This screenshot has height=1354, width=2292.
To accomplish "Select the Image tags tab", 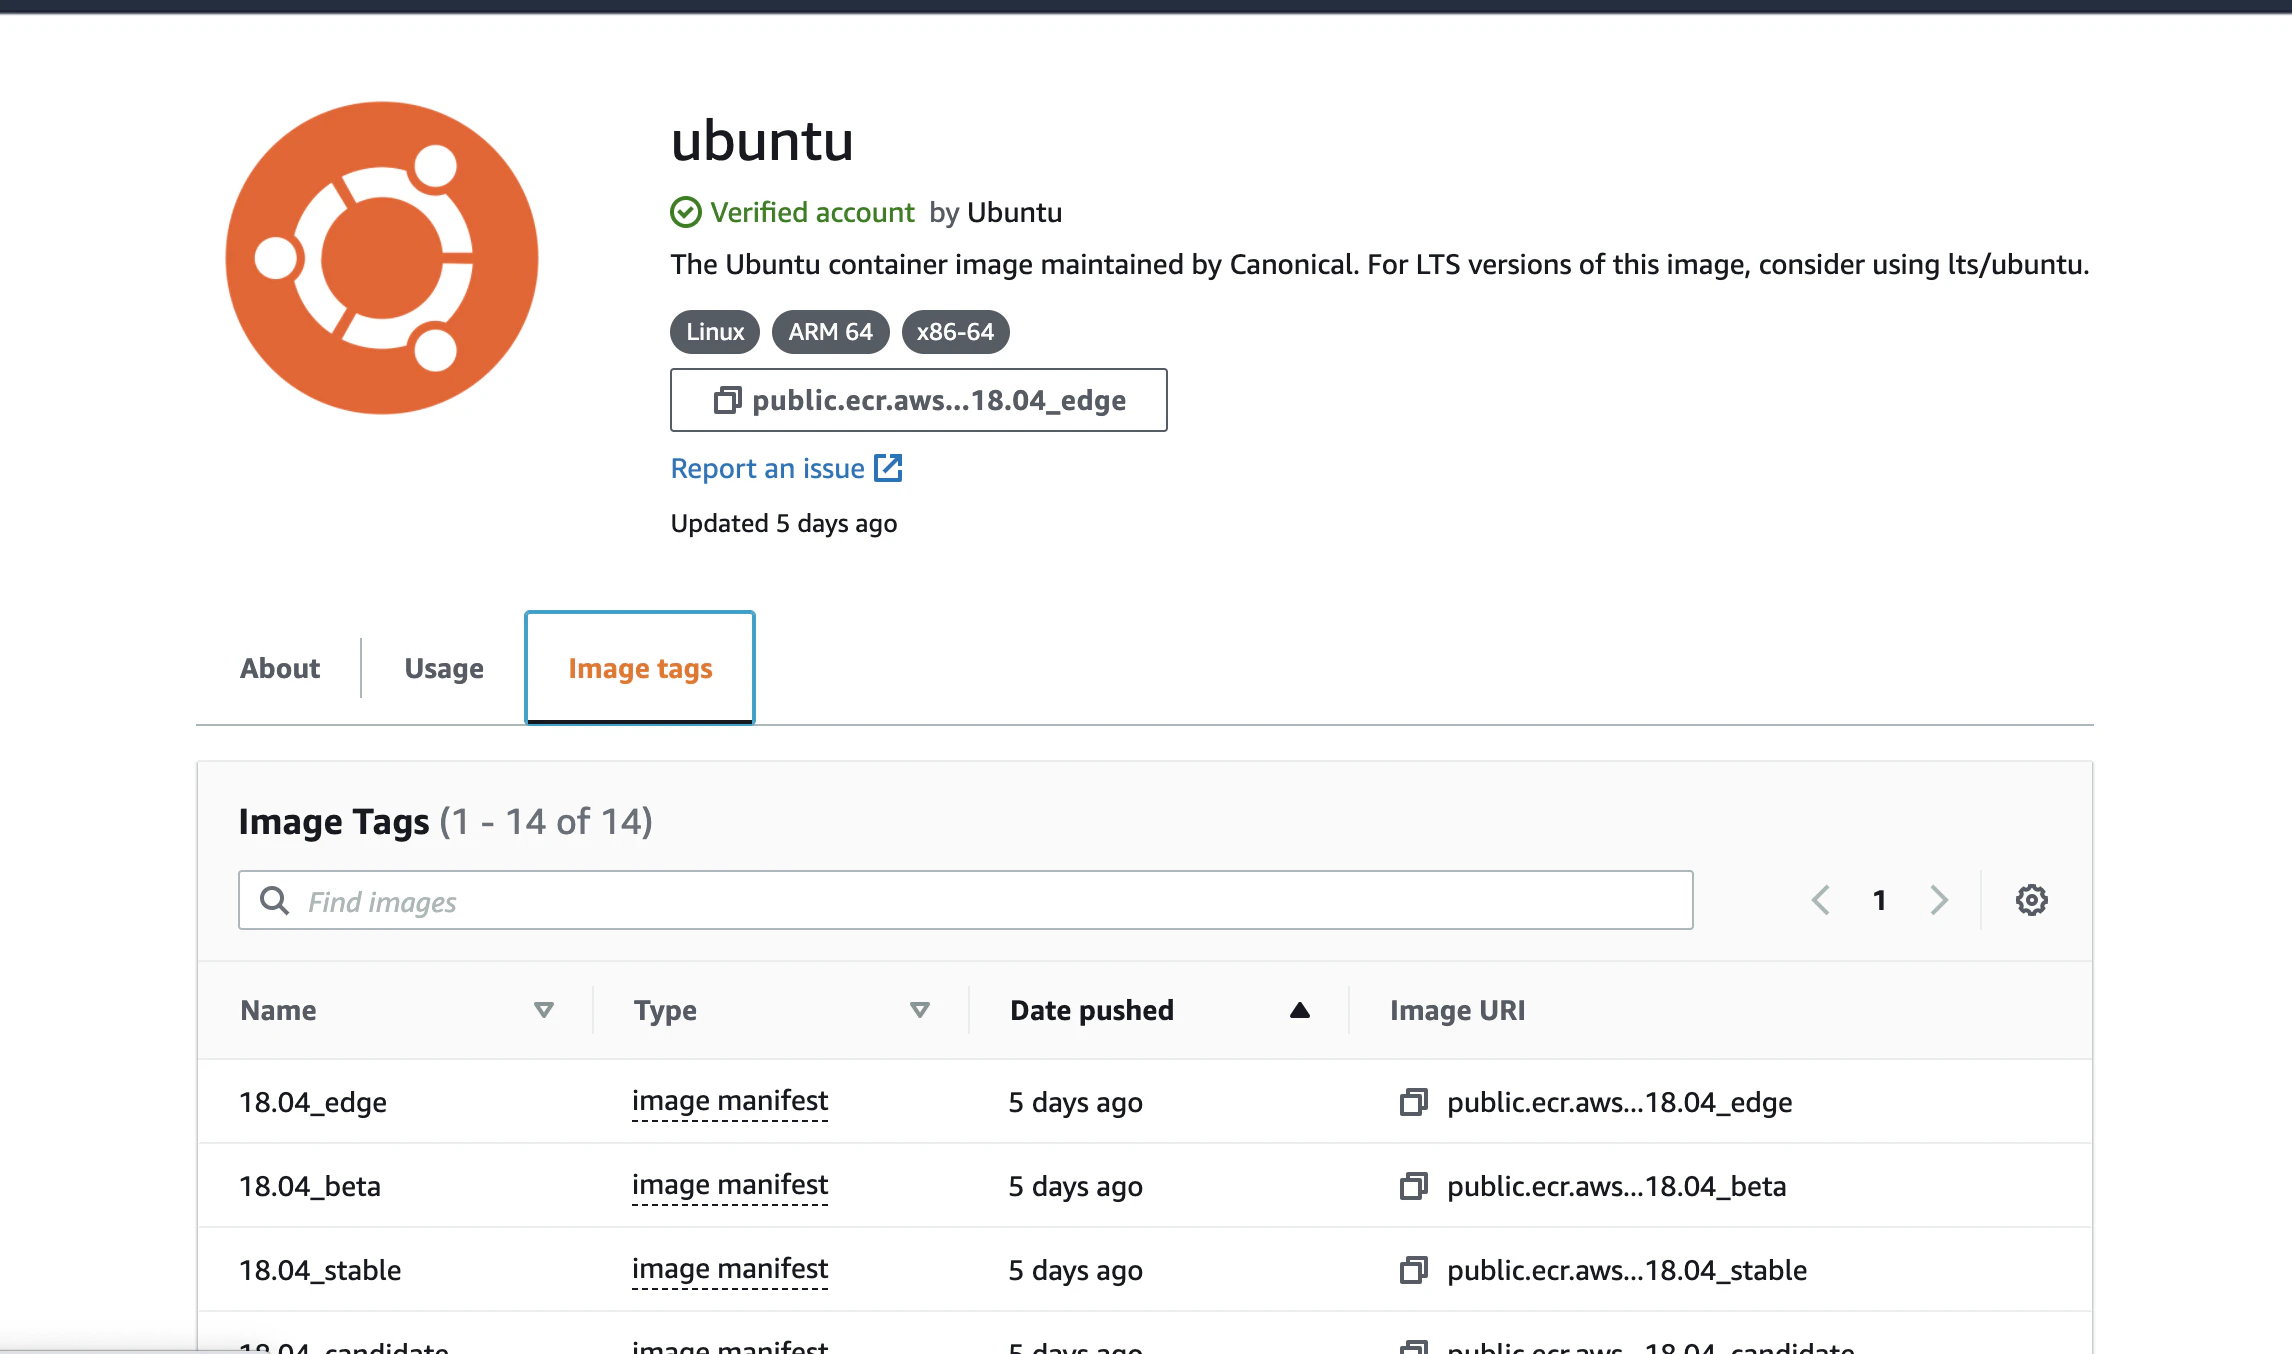I will [640, 668].
